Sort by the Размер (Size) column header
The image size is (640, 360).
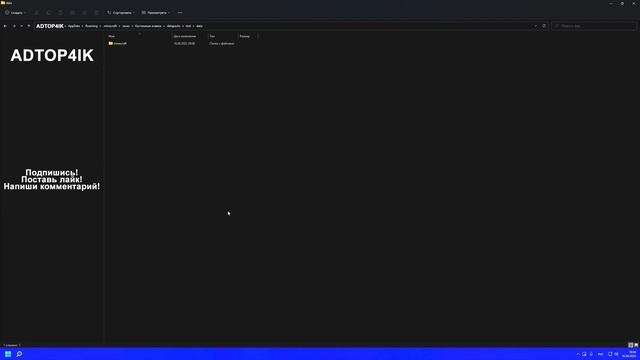tap(245, 36)
